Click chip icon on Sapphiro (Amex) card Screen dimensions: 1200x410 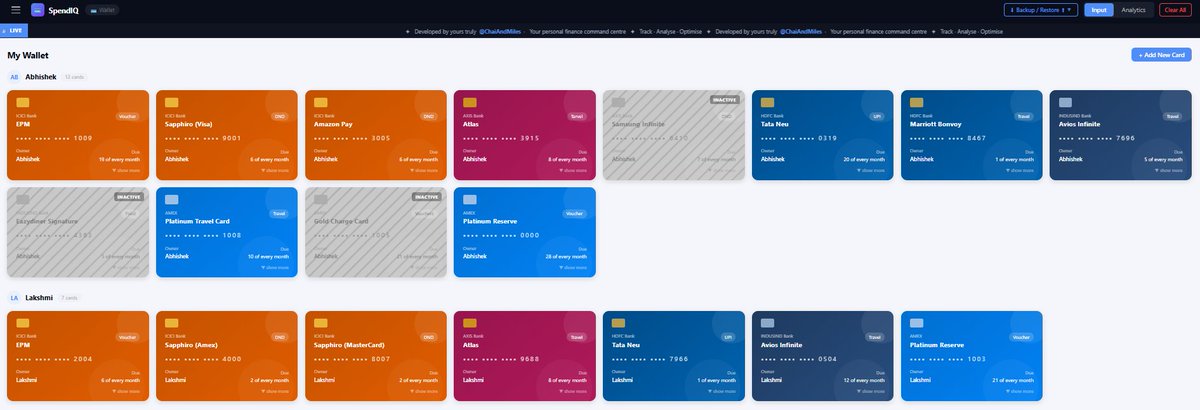point(171,324)
